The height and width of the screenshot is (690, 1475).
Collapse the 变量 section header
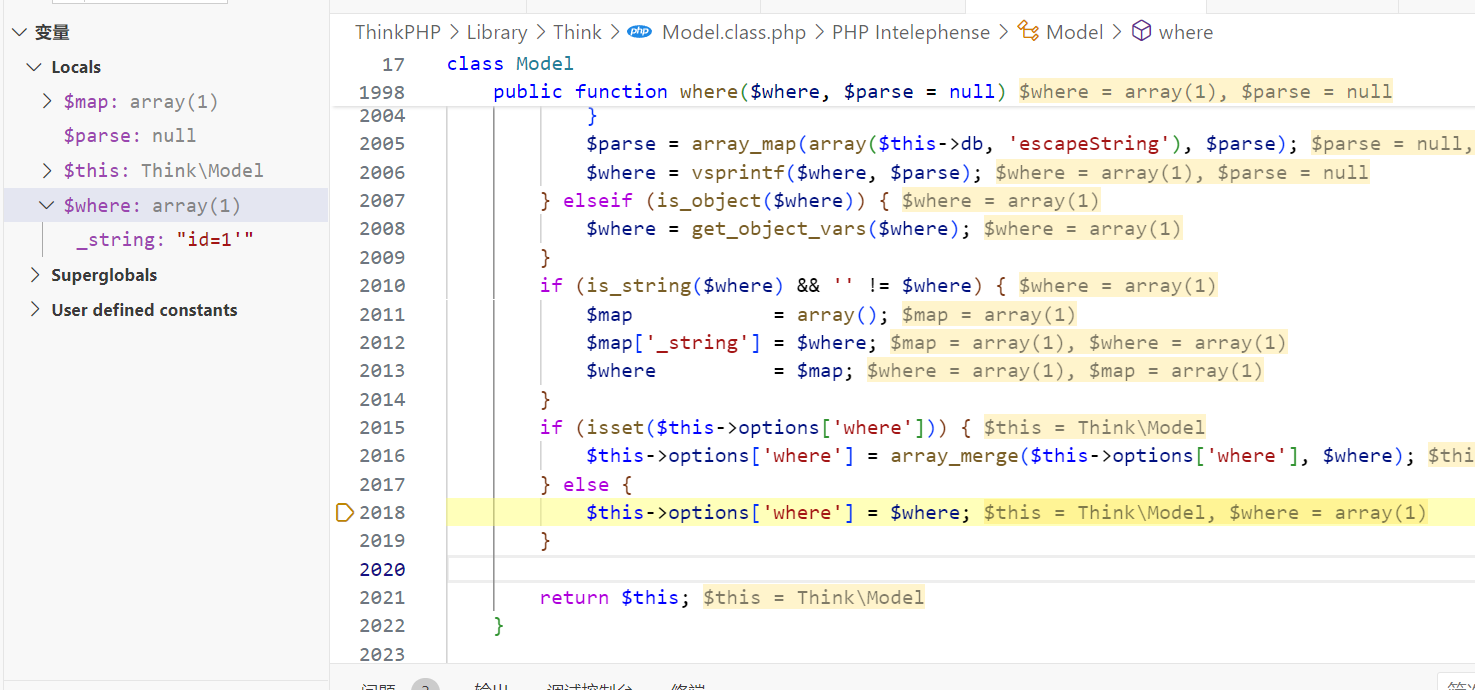(20, 32)
